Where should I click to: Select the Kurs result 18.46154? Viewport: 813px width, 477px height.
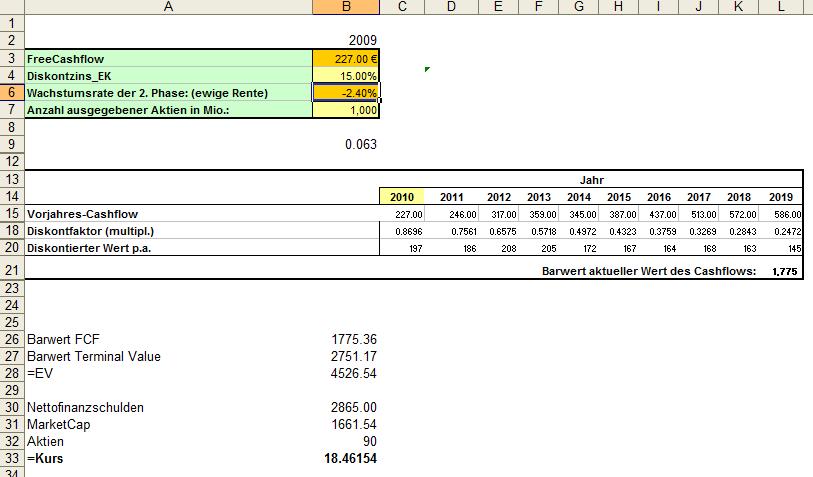pos(346,458)
